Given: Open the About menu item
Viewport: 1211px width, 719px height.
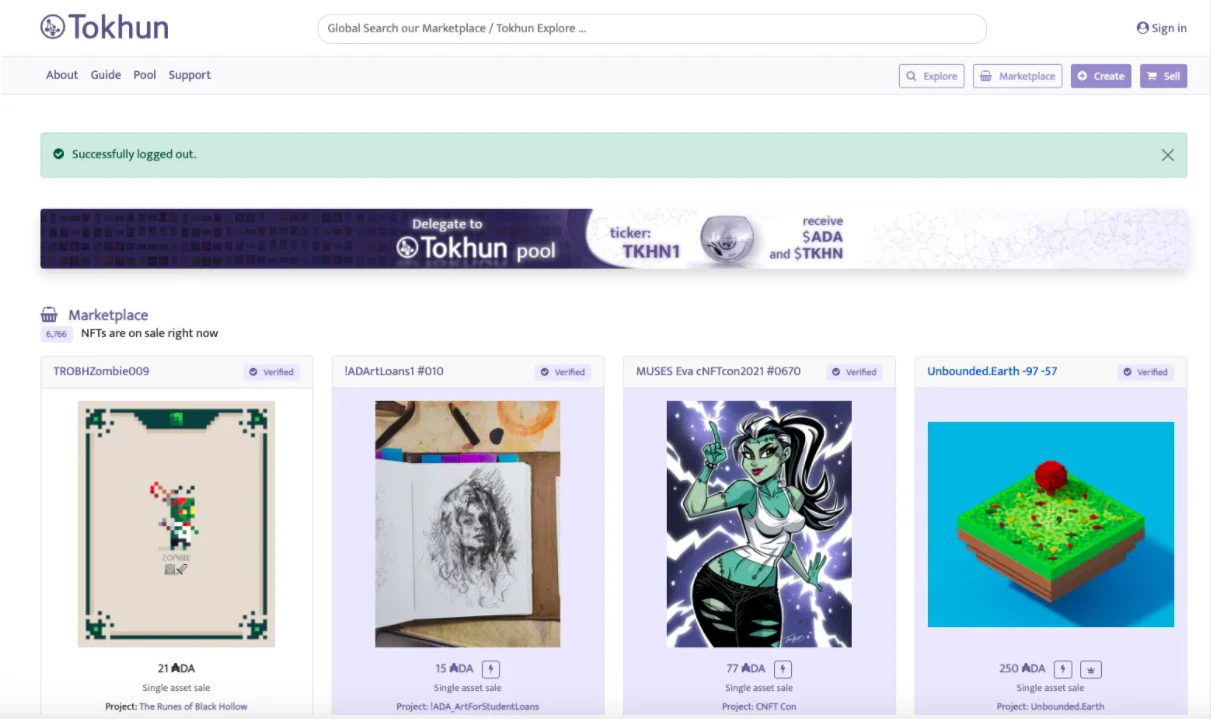Looking at the screenshot, I should (62, 75).
